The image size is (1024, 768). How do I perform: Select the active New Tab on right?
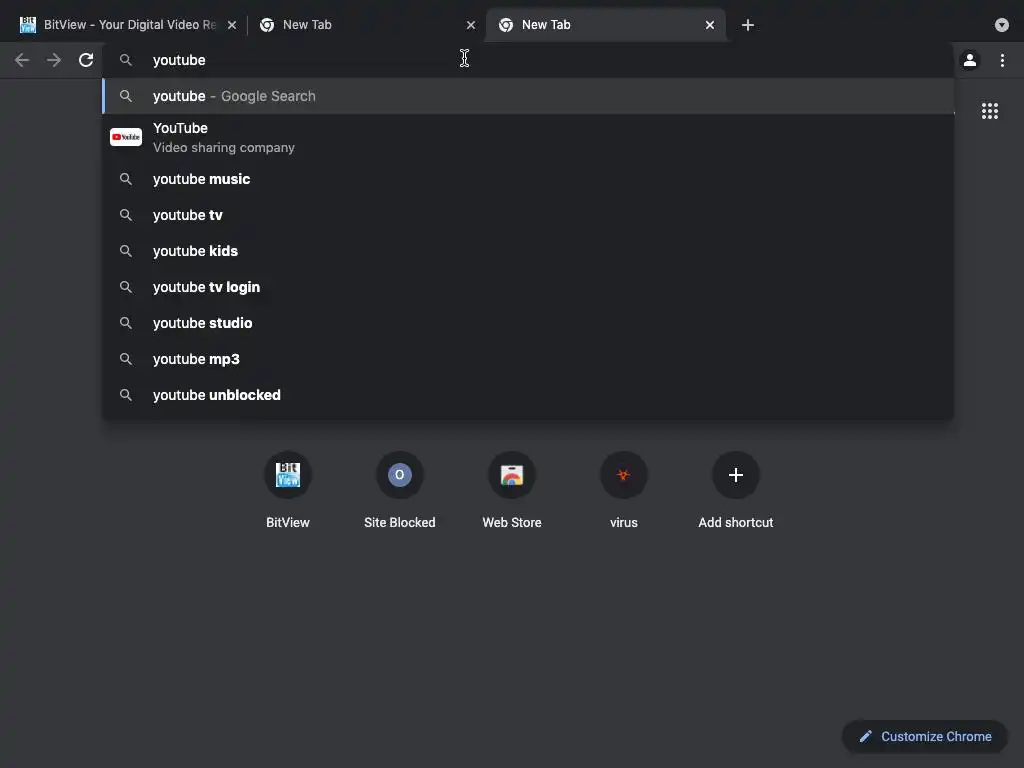click(x=606, y=25)
